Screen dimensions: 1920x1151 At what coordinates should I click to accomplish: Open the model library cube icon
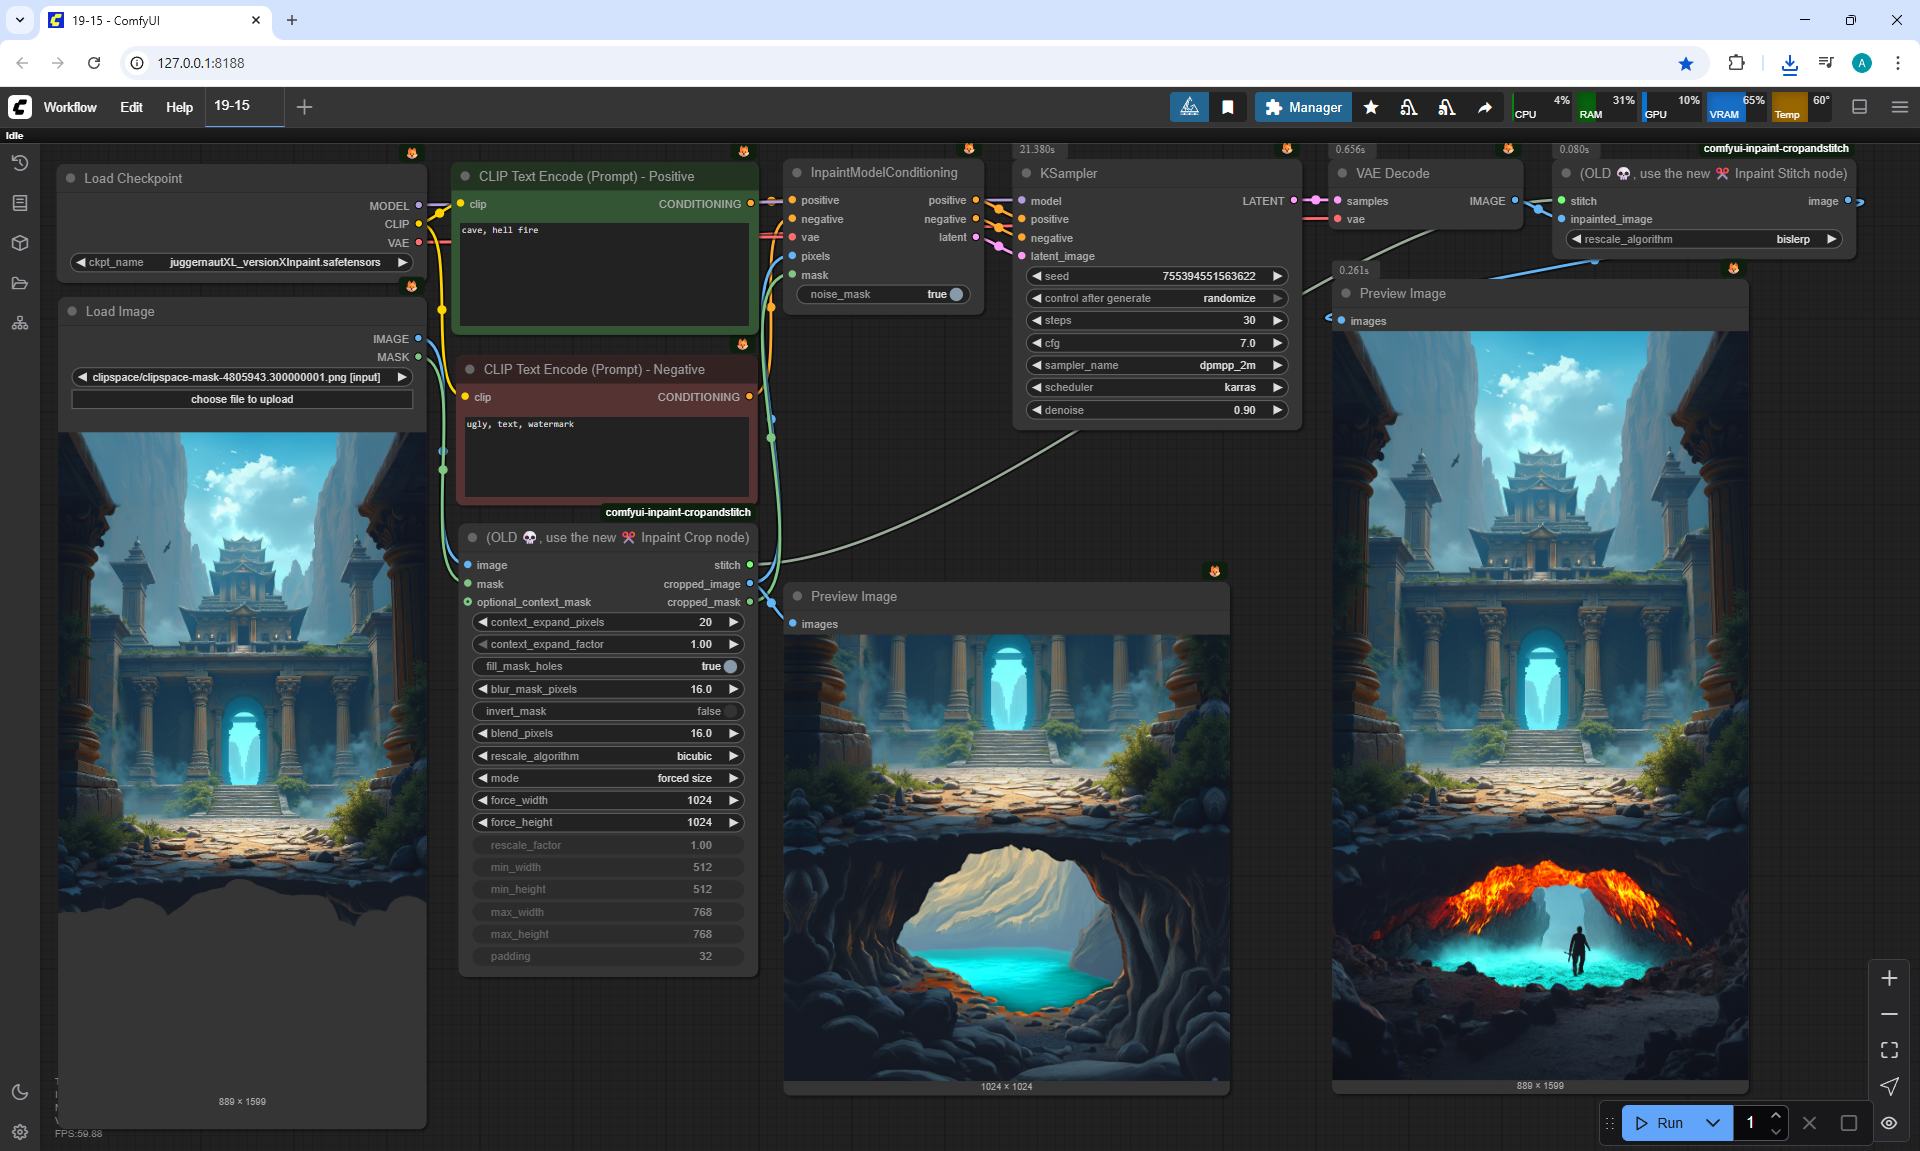(x=20, y=243)
